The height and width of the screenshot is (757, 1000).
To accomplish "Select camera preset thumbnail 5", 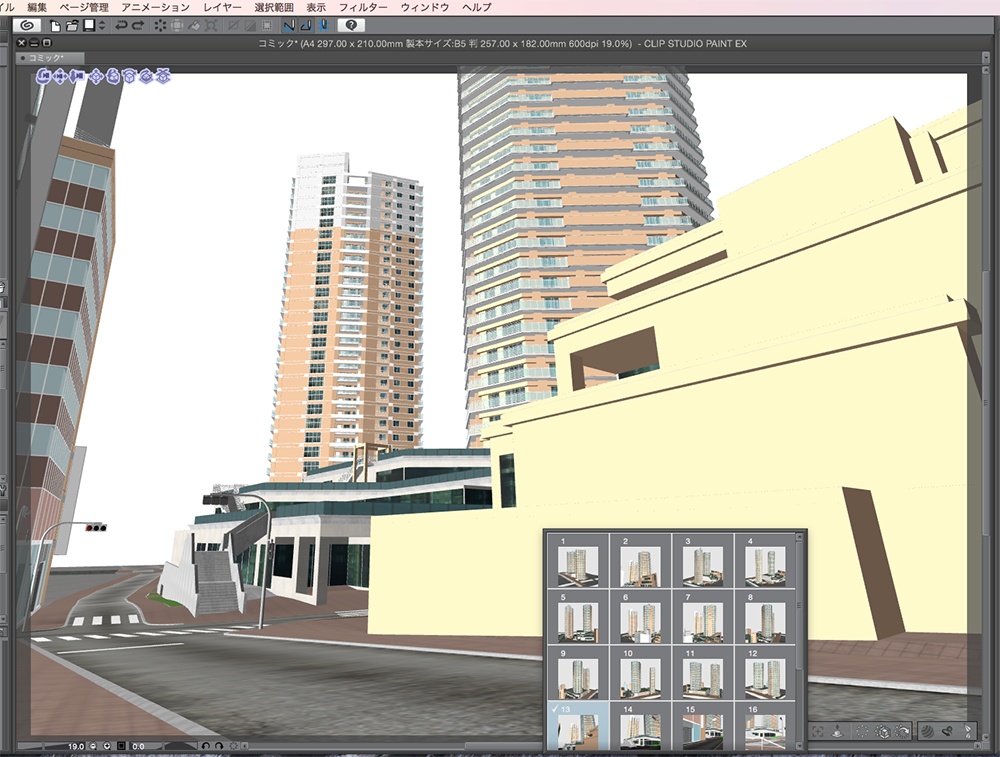I will pyautogui.click(x=578, y=617).
